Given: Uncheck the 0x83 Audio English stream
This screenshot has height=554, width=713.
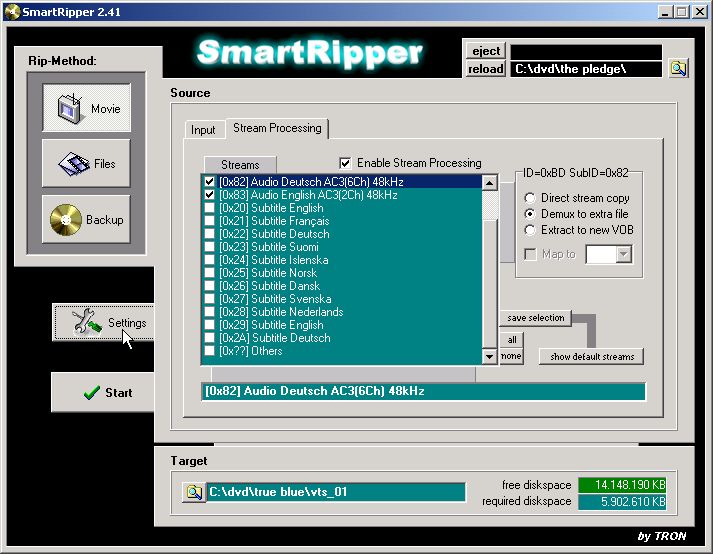Looking at the screenshot, I should (x=209, y=195).
